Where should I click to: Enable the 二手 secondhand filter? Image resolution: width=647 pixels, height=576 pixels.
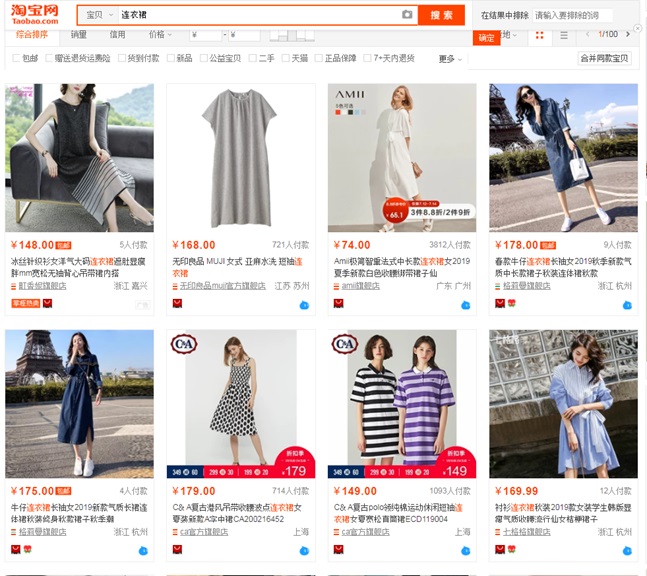coord(253,58)
